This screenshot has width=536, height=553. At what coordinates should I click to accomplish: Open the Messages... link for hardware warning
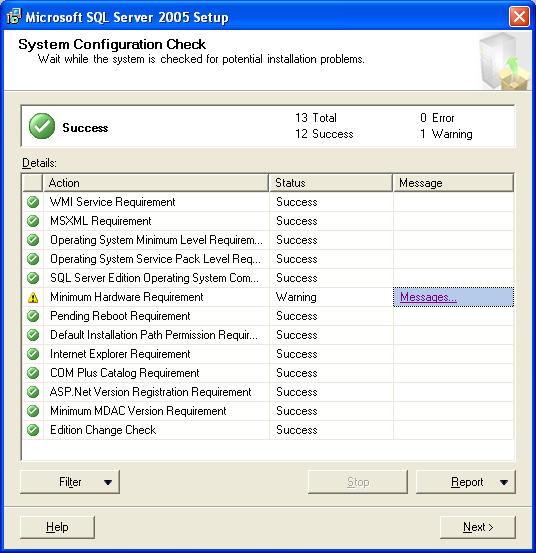[x=428, y=297]
